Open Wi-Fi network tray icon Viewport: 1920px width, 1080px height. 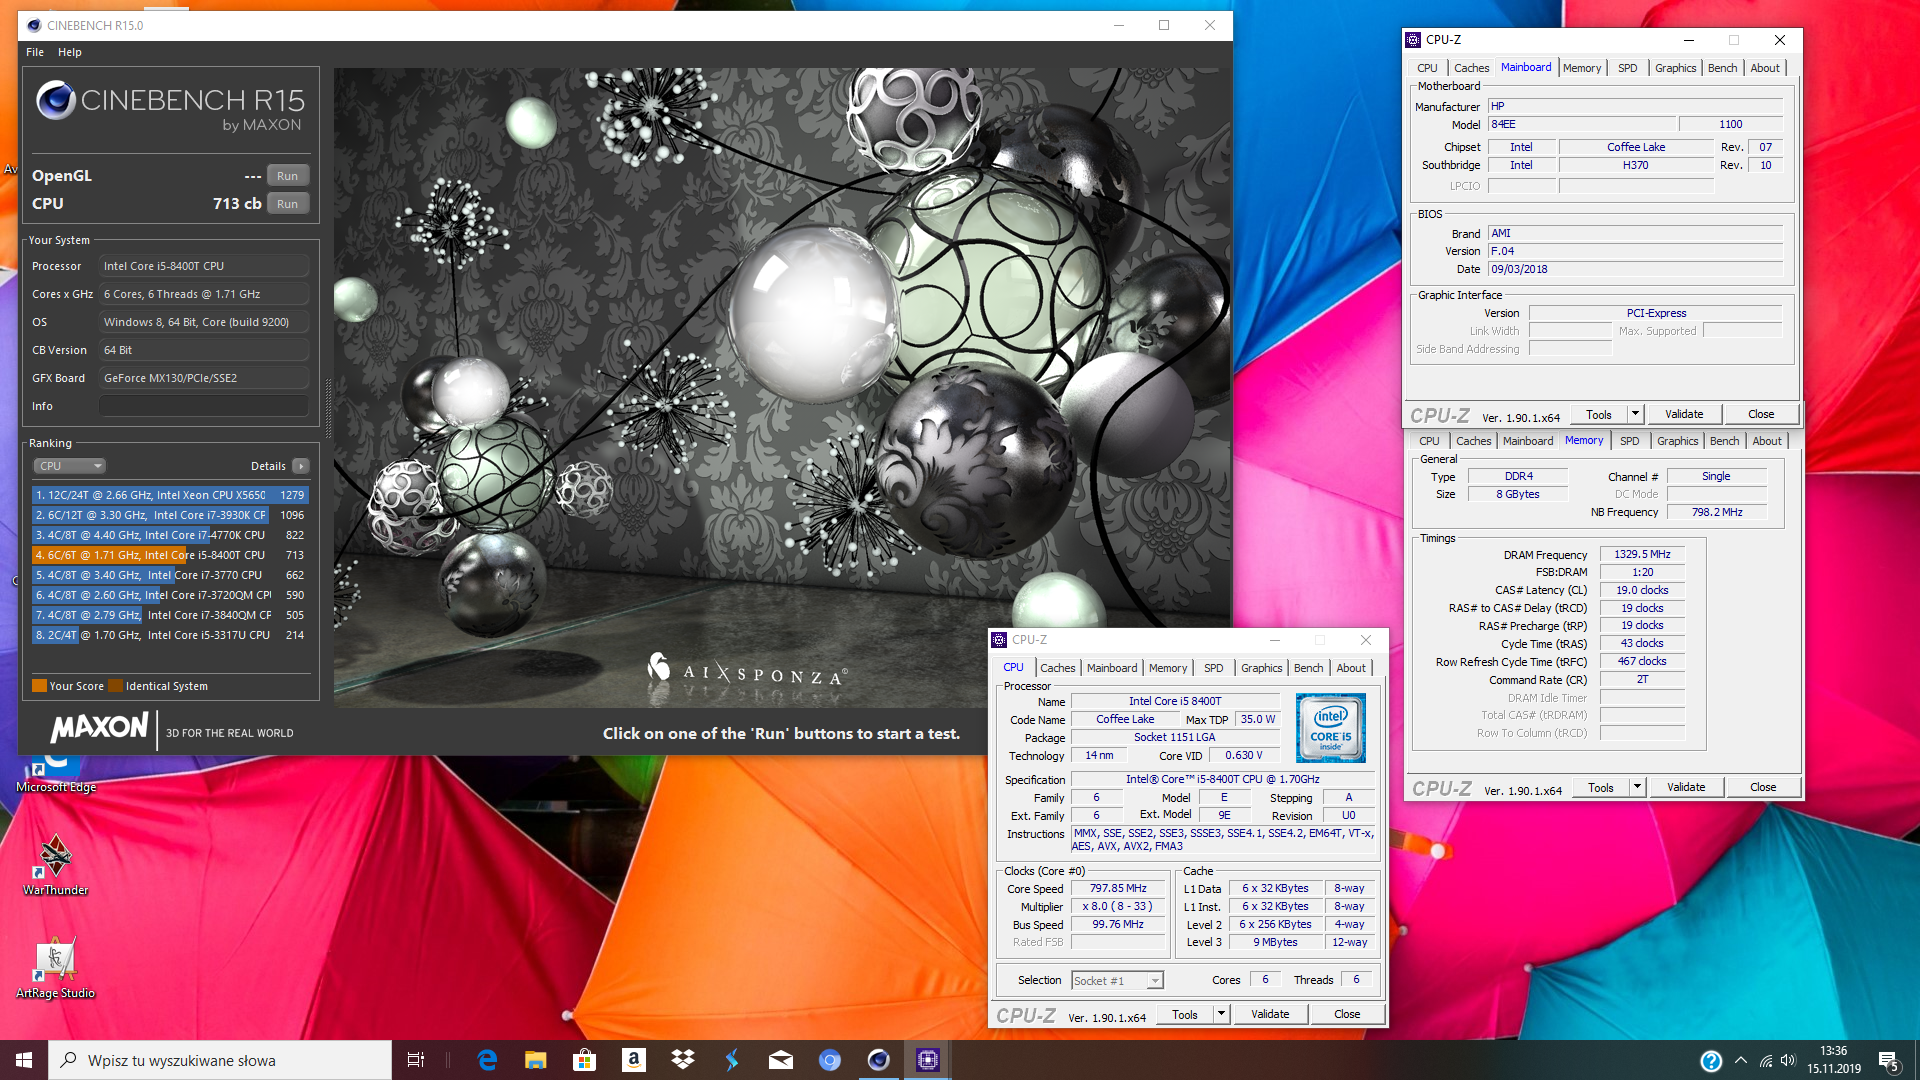pyautogui.click(x=1766, y=1060)
